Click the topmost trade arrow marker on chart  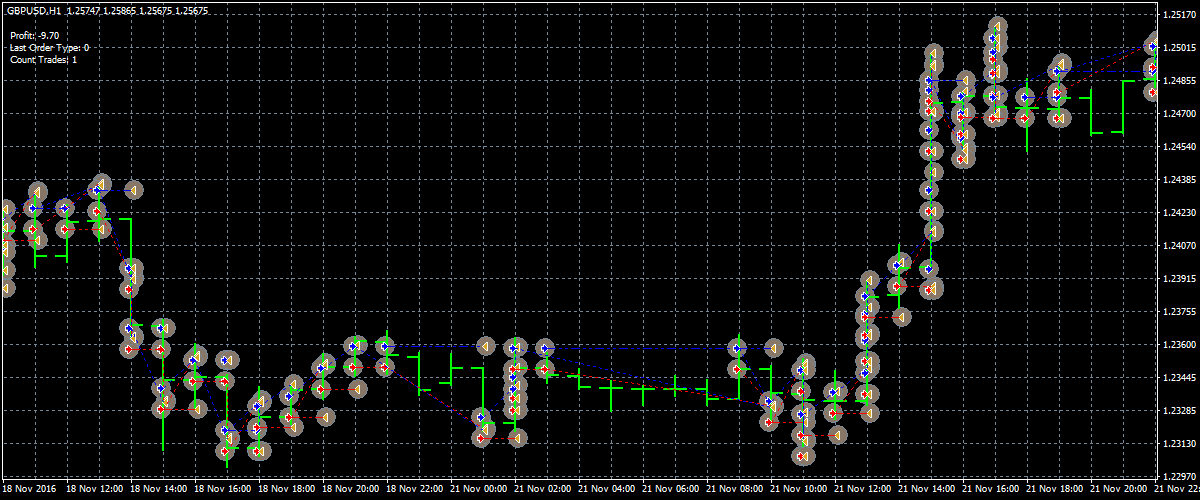pyautogui.click(x=997, y=26)
